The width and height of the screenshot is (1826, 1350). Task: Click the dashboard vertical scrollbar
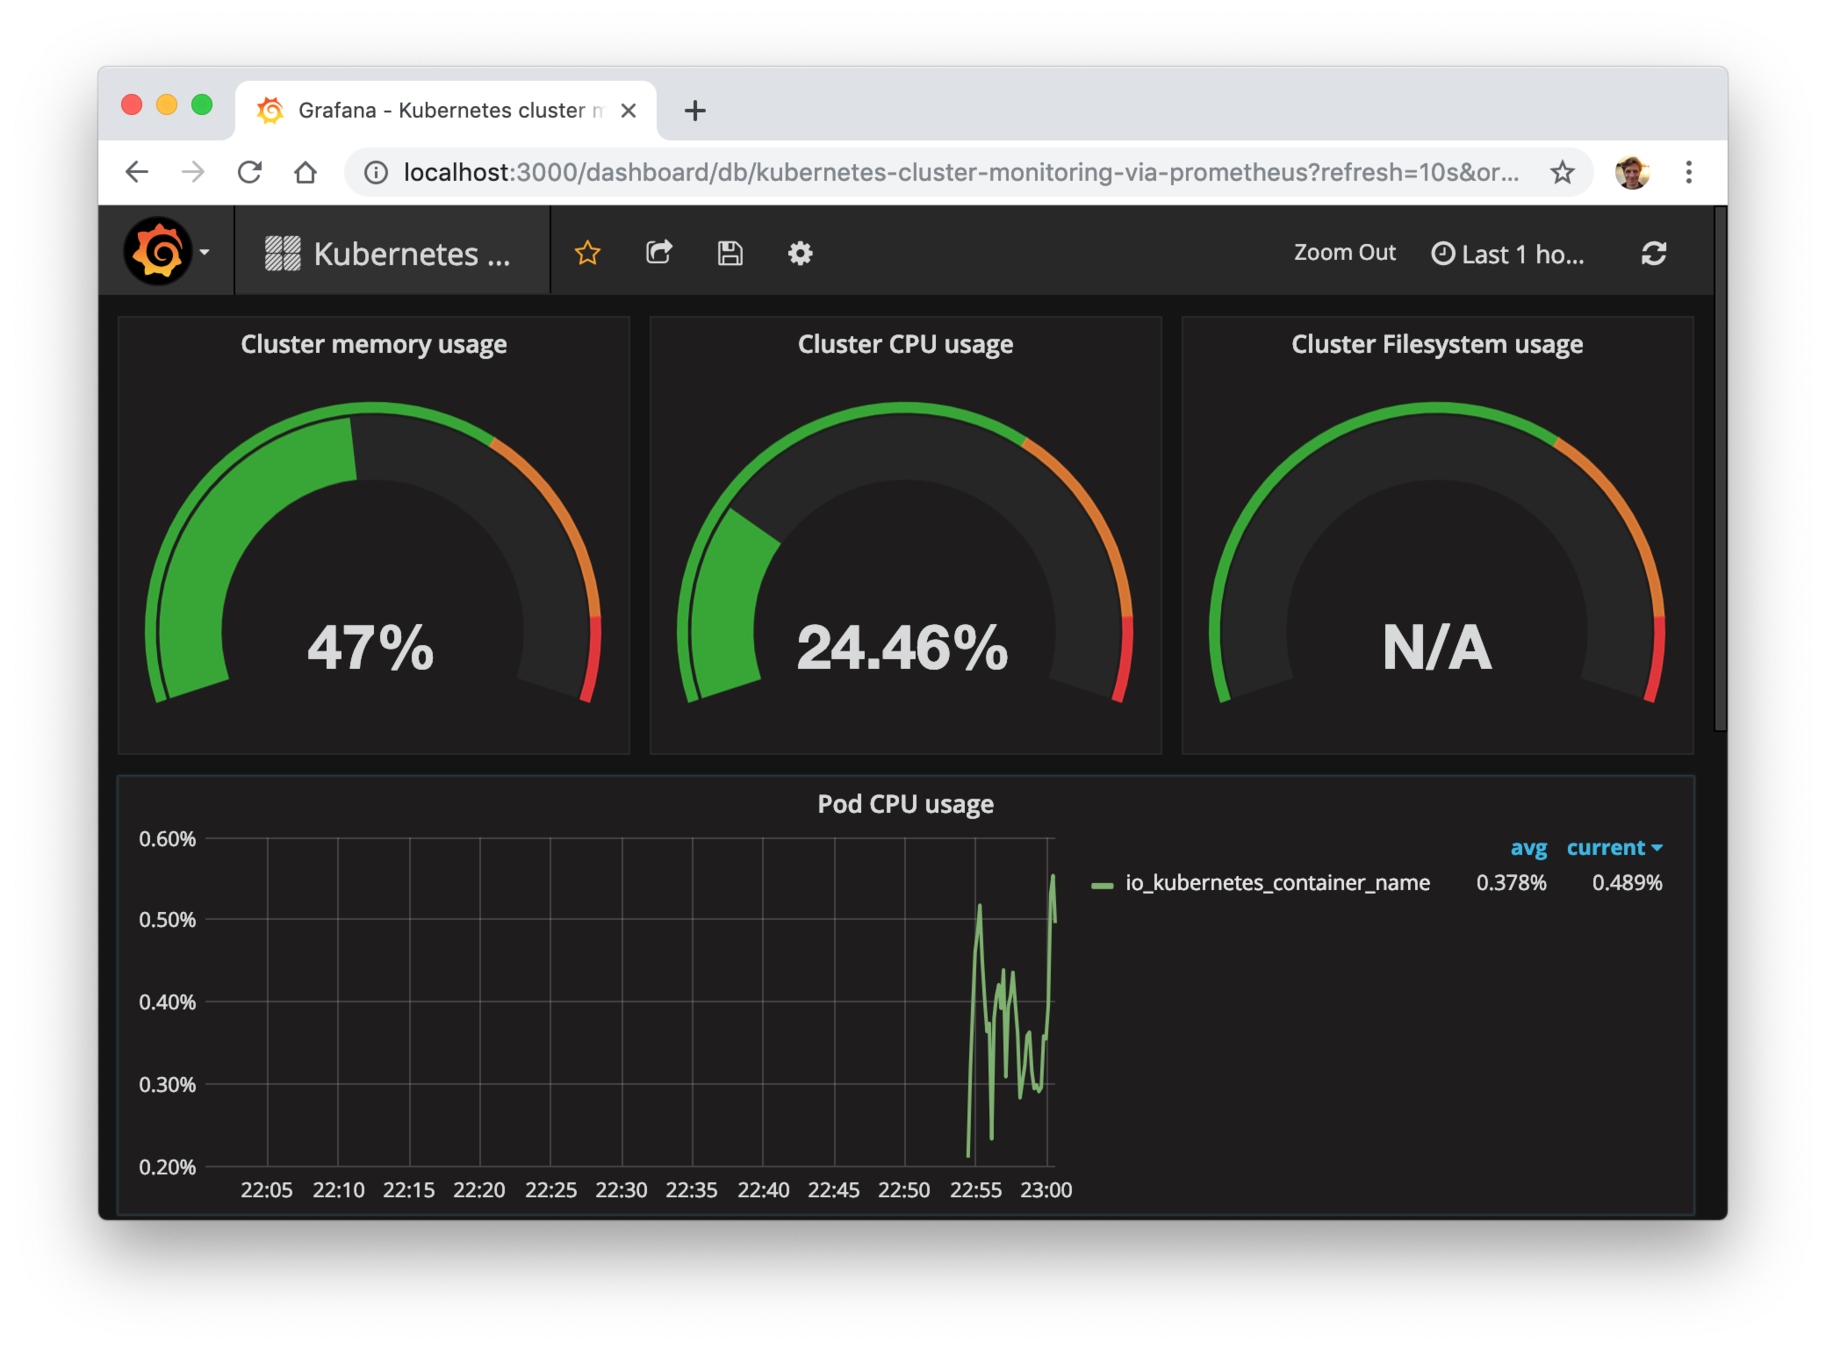pyautogui.click(x=1720, y=470)
